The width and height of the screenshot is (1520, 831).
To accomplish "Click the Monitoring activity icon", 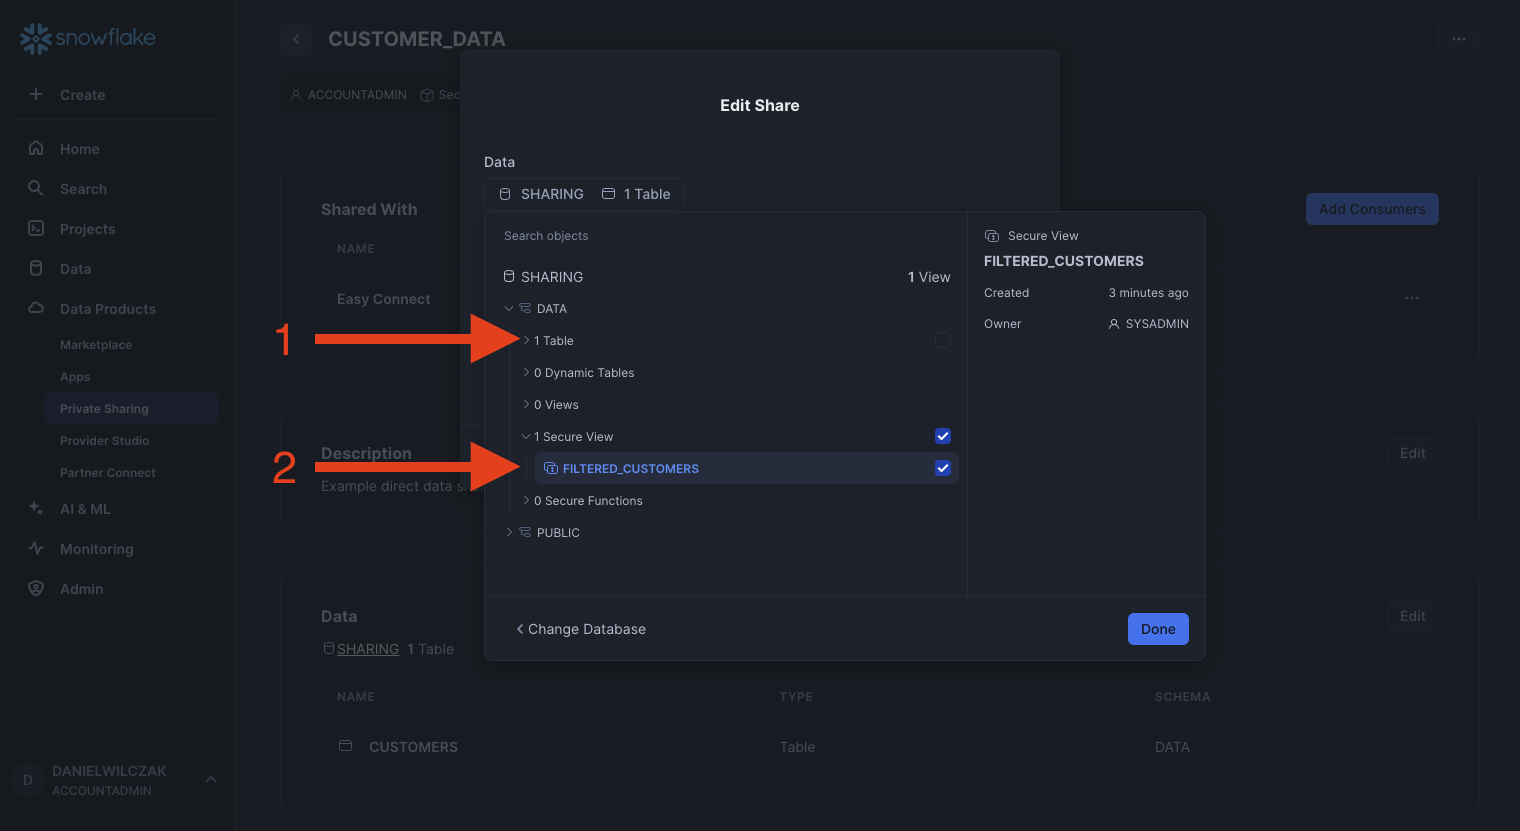I will coord(36,548).
